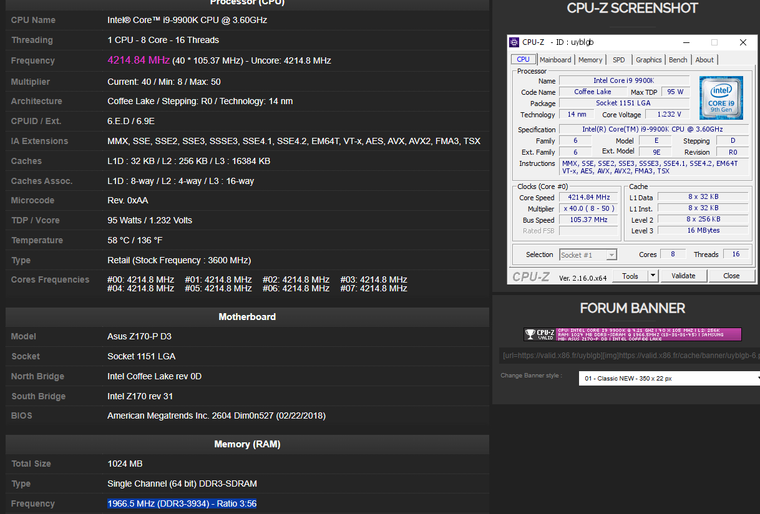Click the highlighted '1966.5 MHz (DDR3-3934) - Ratio 3:56'
Image resolution: width=760 pixels, height=514 pixels.
pos(182,504)
